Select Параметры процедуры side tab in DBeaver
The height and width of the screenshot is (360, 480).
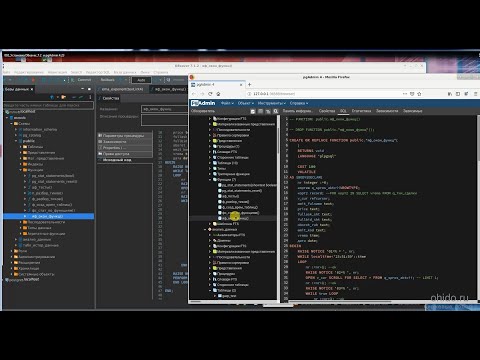pos(125,136)
